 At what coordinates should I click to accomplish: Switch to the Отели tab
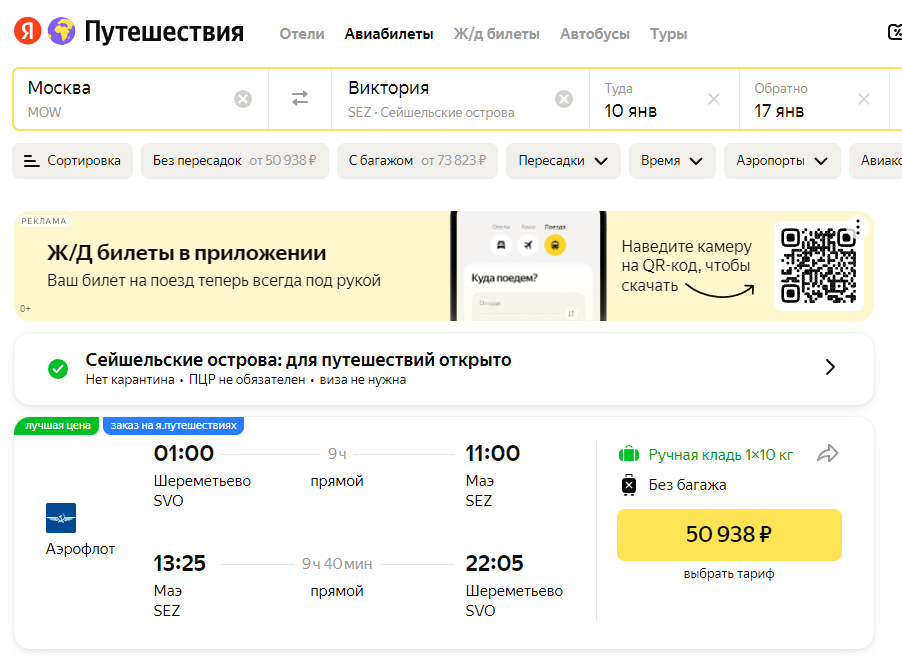(302, 34)
